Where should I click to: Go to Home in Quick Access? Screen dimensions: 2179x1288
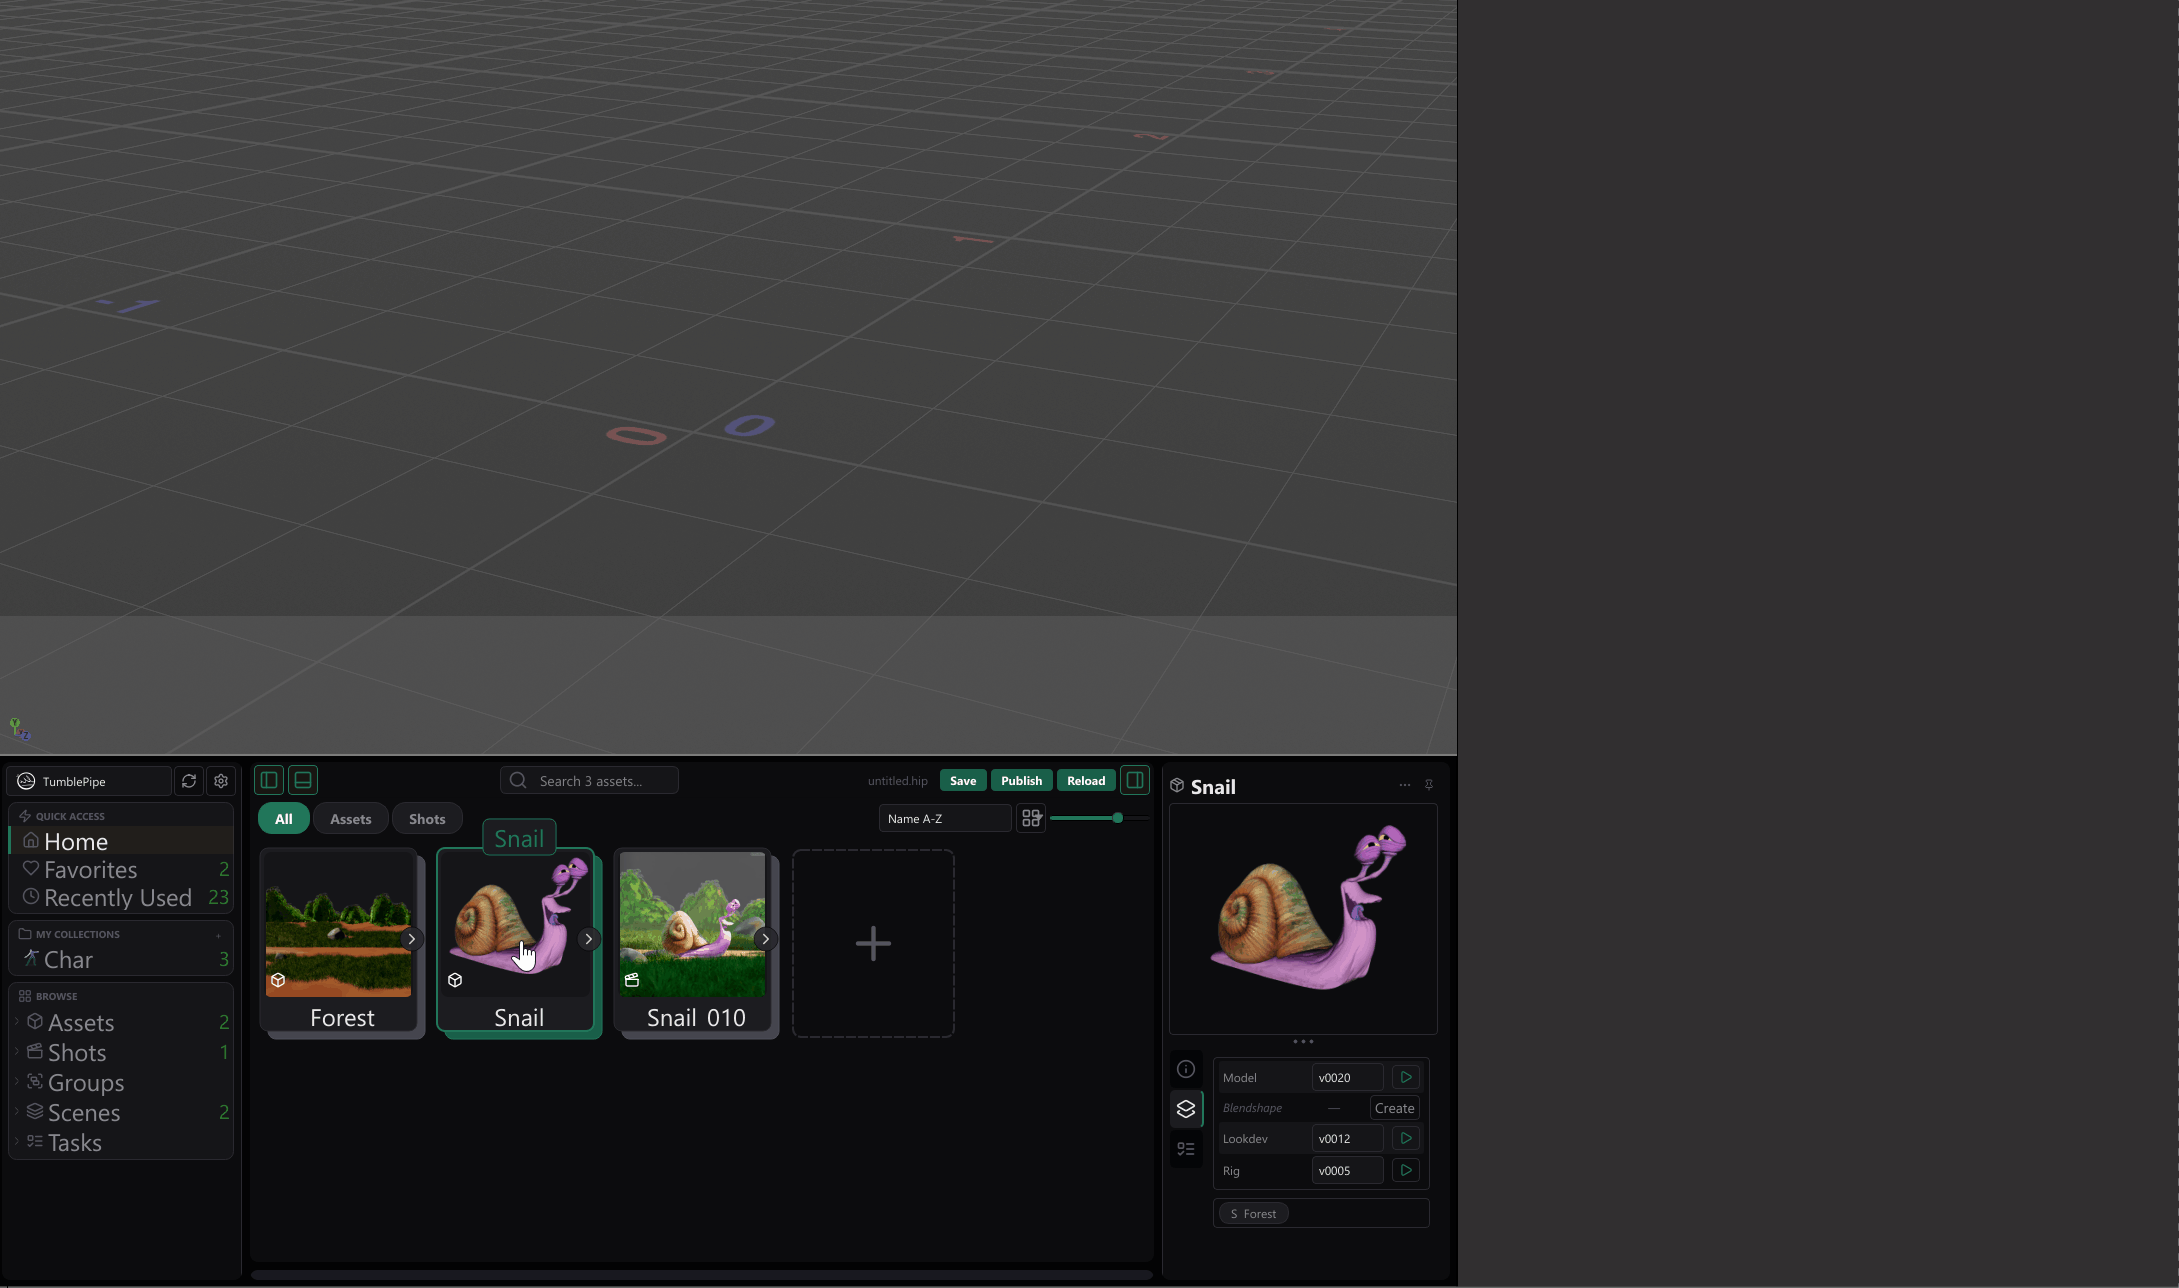[x=121, y=841]
